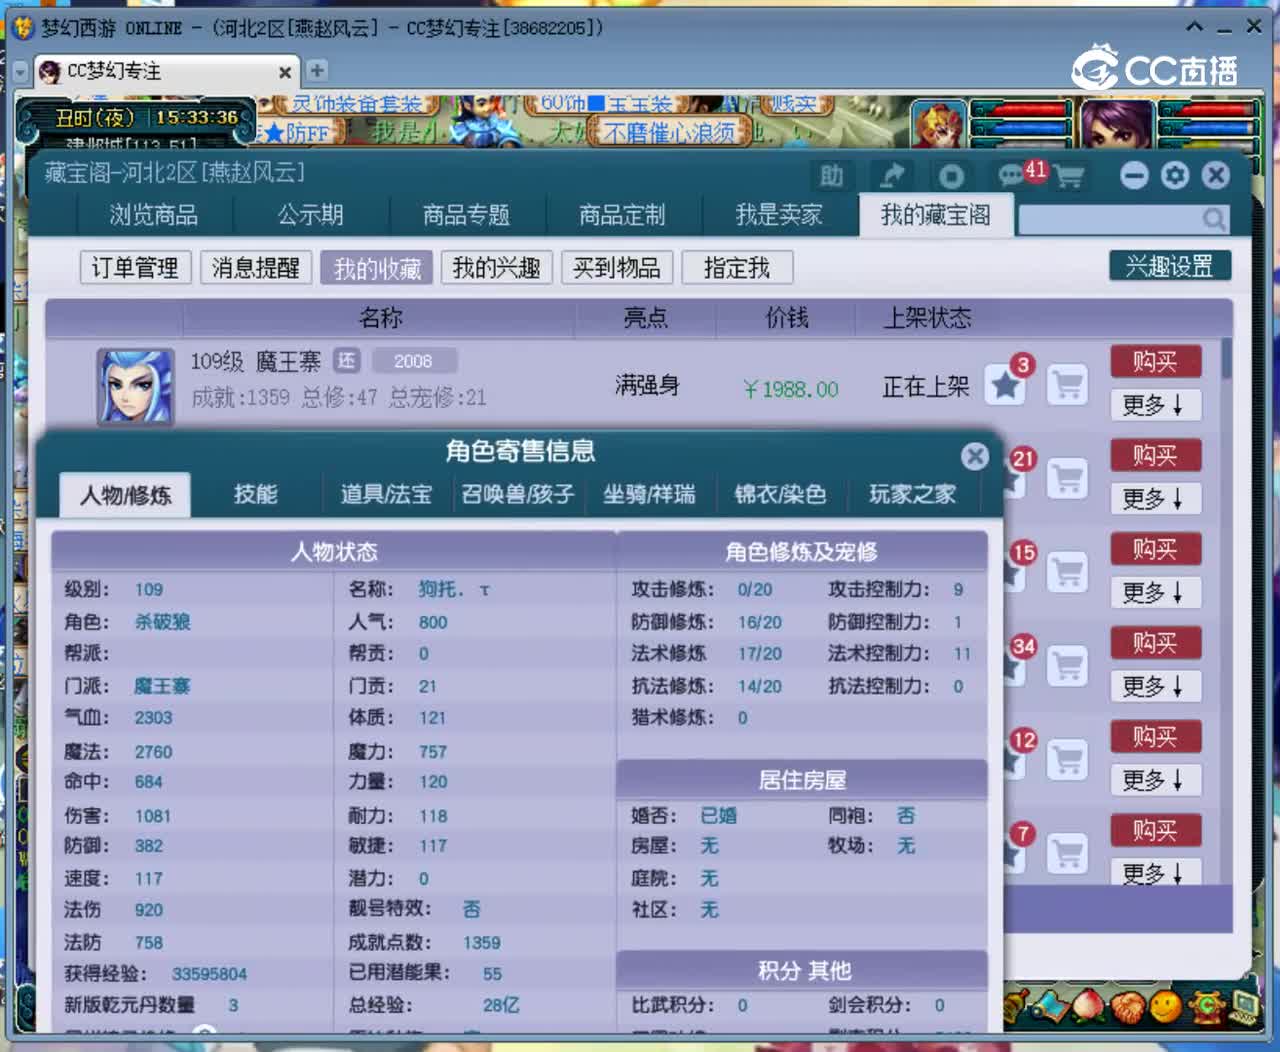The height and width of the screenshot is (1052, 1280).
Task: Select the 我的藏宝阁 tab
Action: point(936,215)
